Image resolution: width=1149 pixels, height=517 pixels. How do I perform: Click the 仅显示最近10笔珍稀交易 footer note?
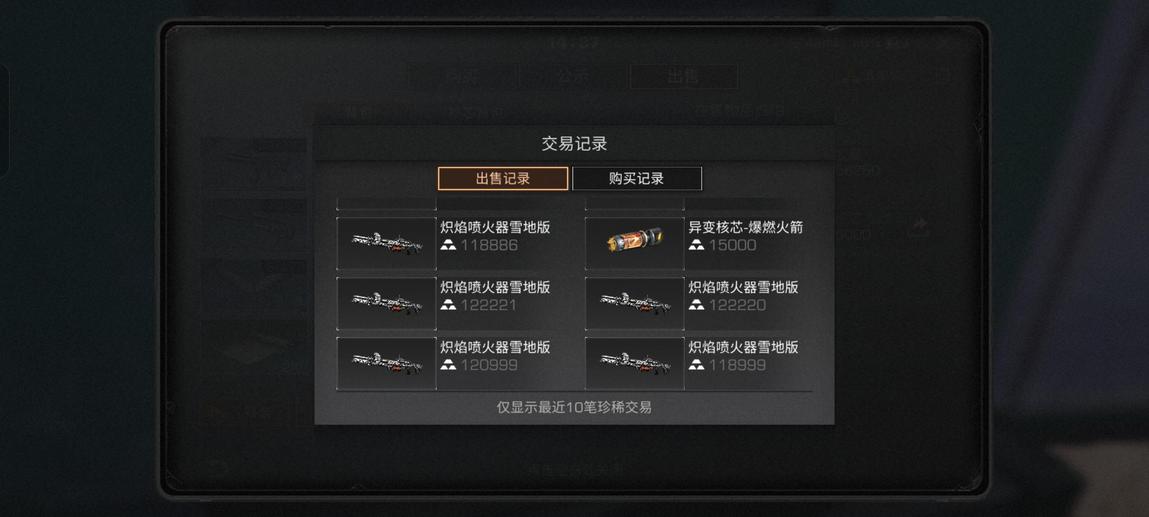pyautogui.click(x=574, y=408)
